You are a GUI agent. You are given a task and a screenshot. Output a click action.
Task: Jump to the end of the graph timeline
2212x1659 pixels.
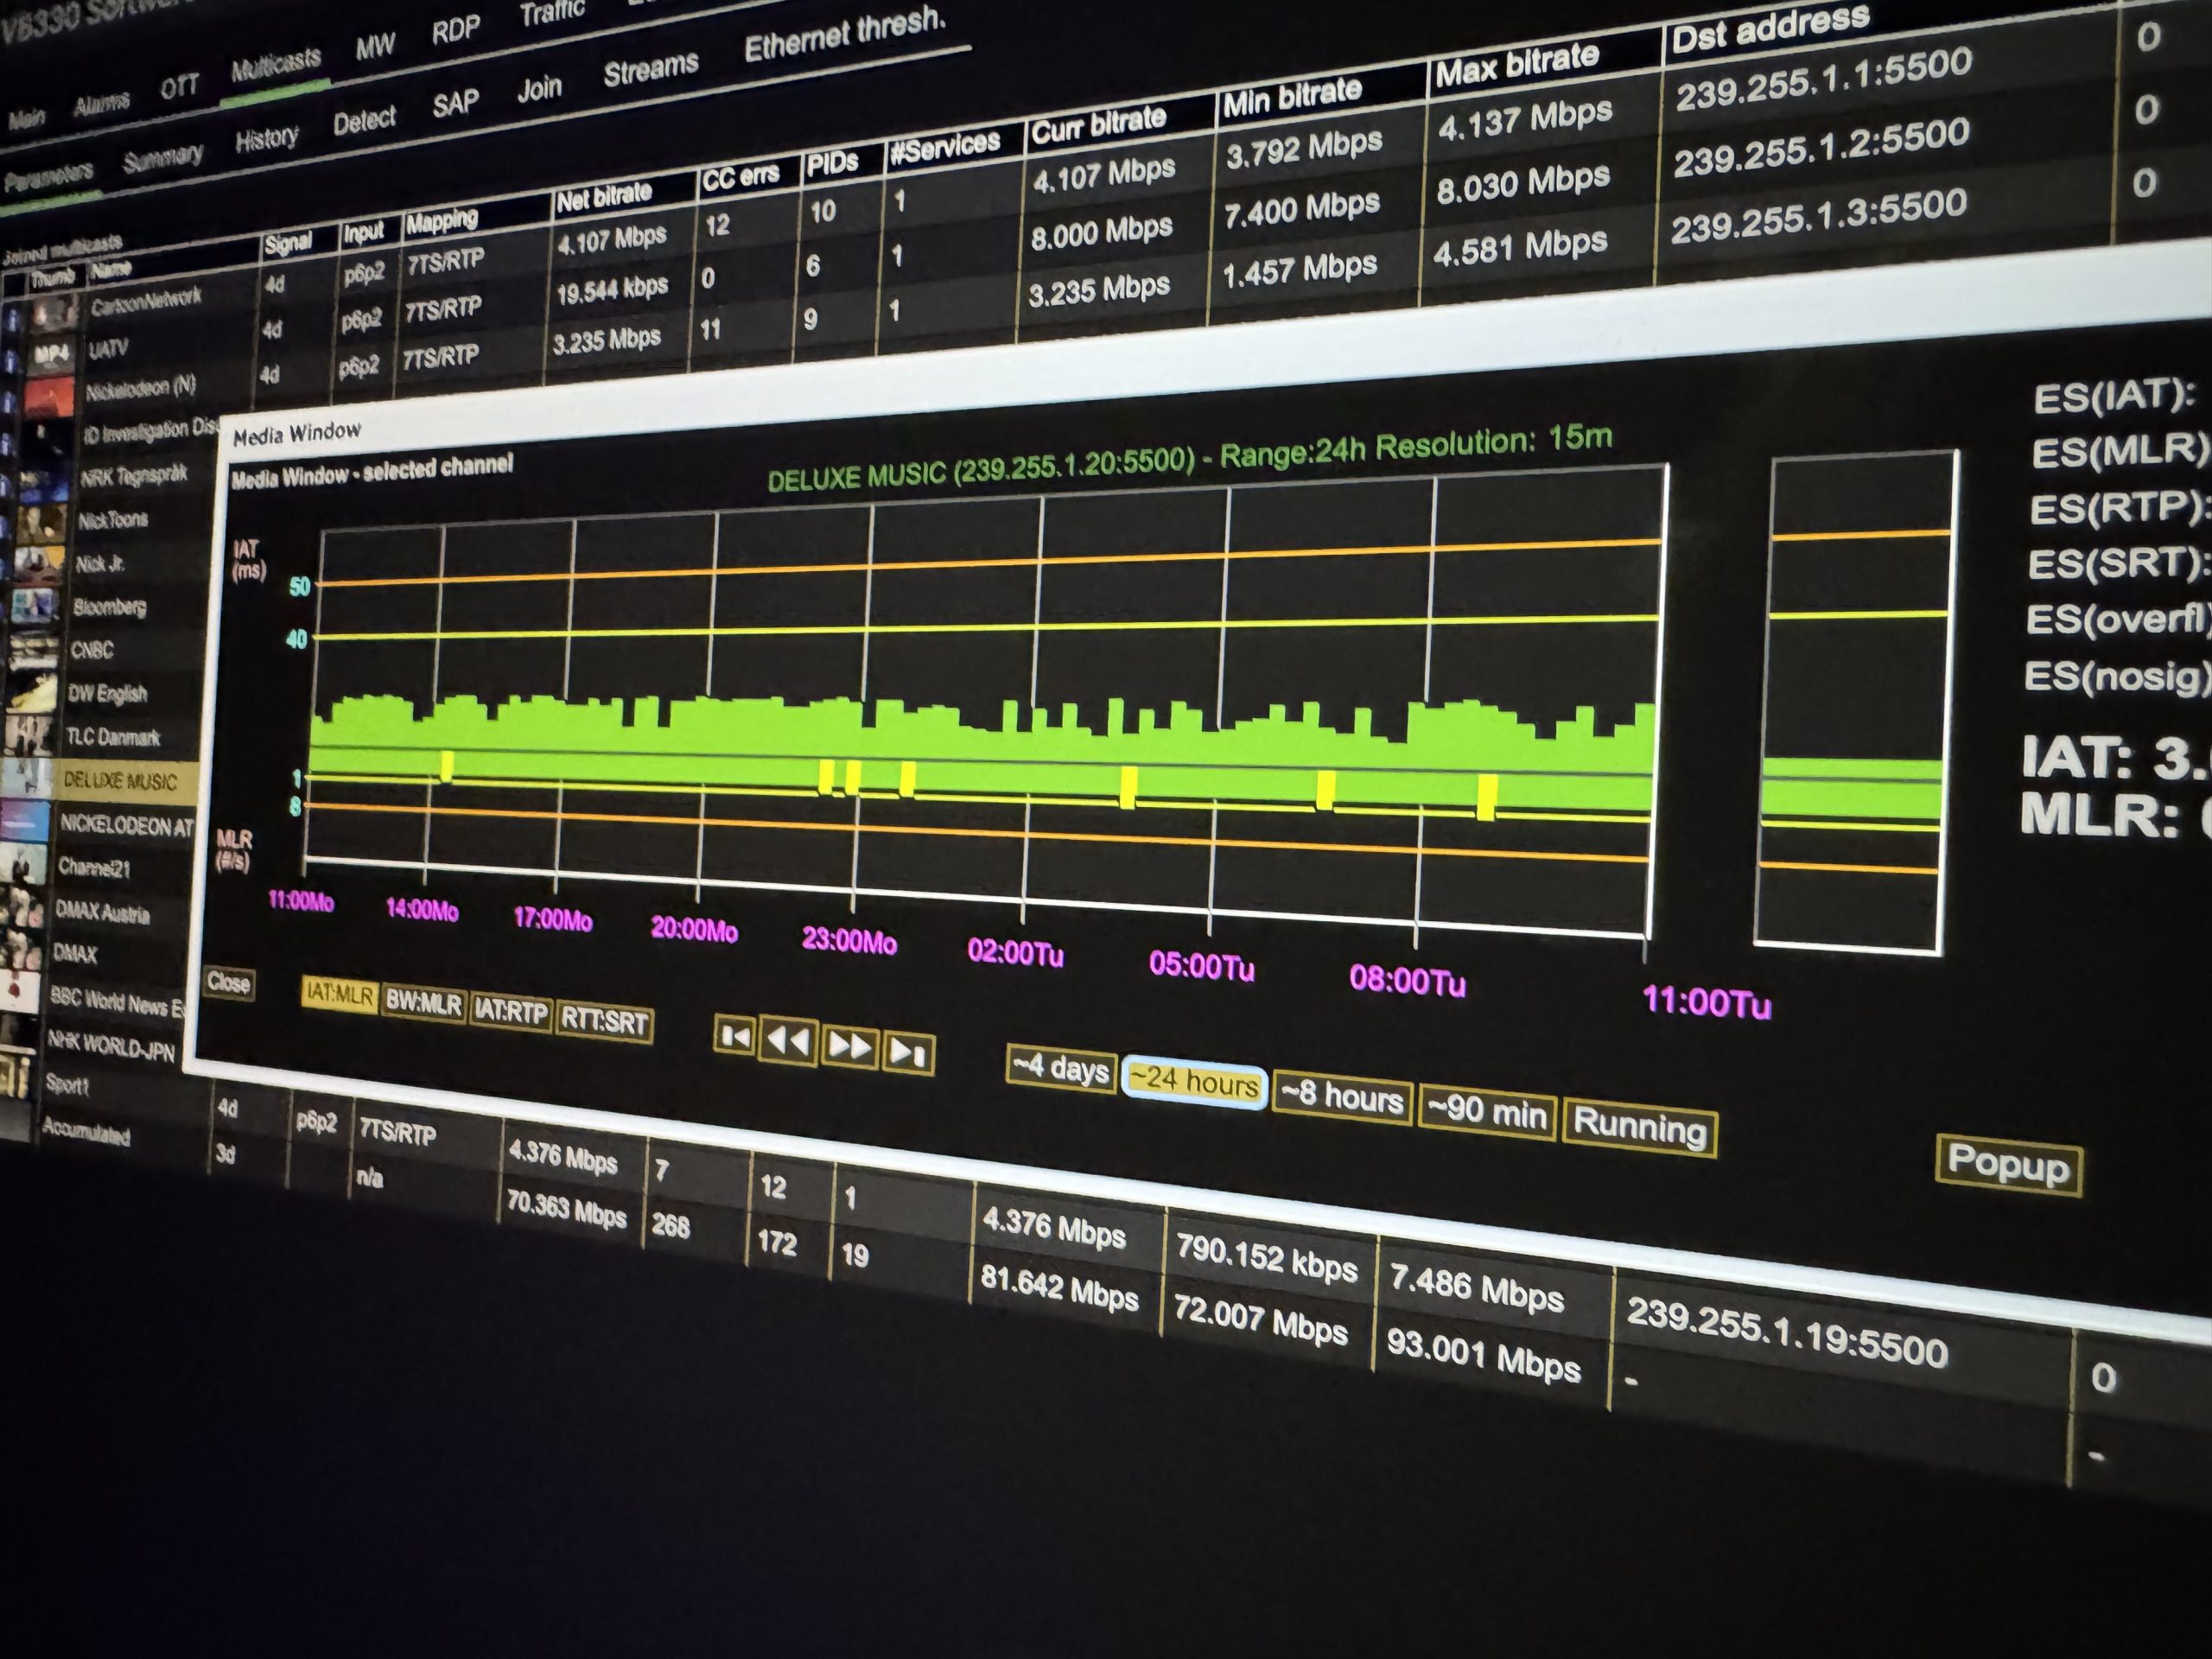pyautogui.click(x=908, y=1052)
